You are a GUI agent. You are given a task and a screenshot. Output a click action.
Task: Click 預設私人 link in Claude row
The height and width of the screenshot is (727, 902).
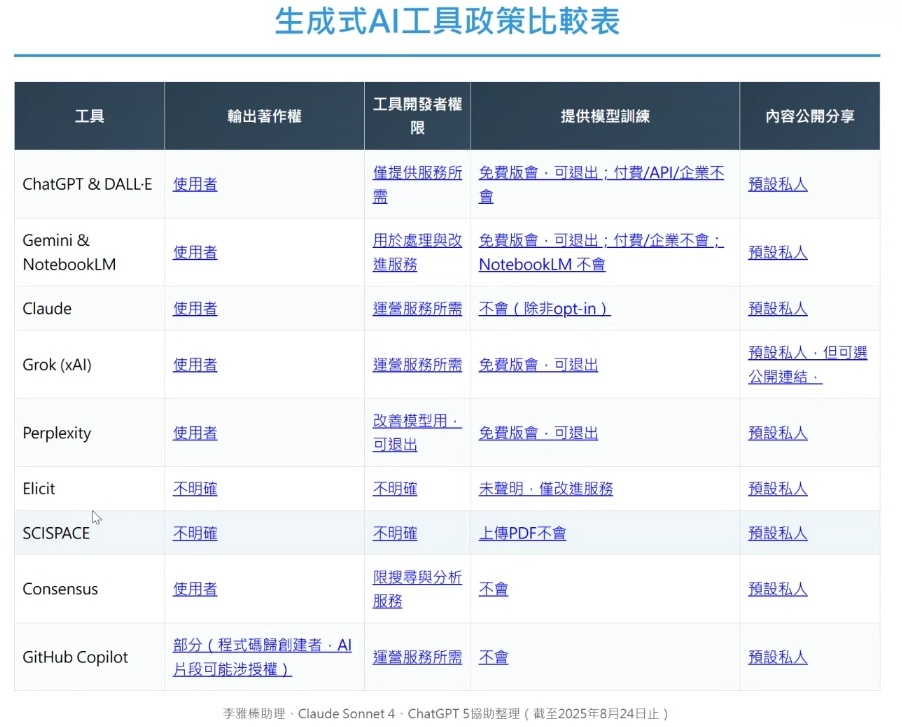point(778,309)
